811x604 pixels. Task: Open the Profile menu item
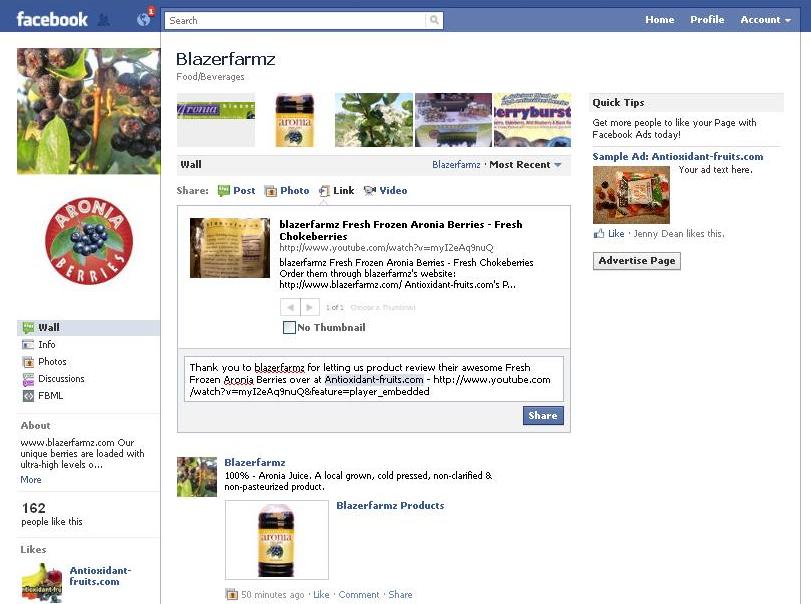tap(707, 20)
